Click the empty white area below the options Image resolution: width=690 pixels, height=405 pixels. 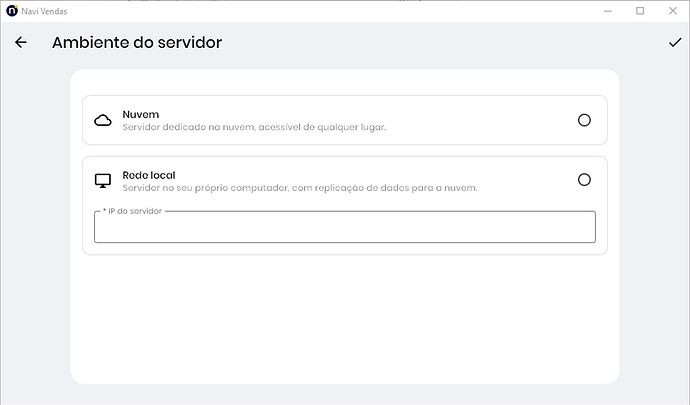[344, 320]
